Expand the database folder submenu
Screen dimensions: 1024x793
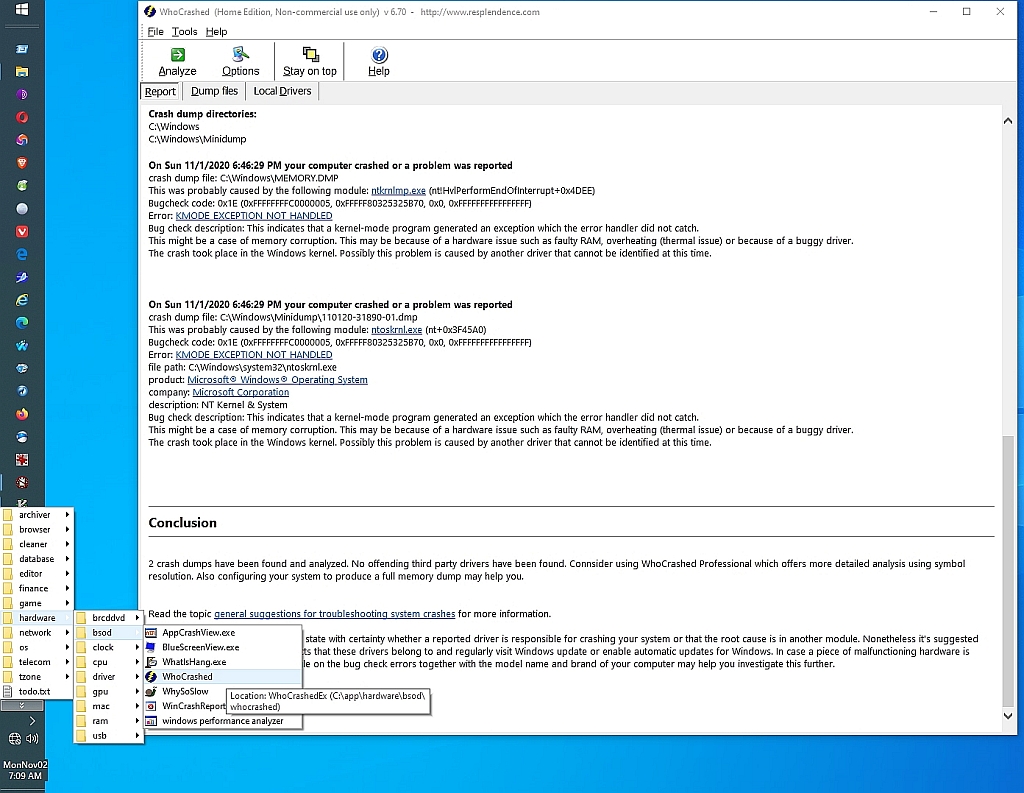[x=37, y=559]
